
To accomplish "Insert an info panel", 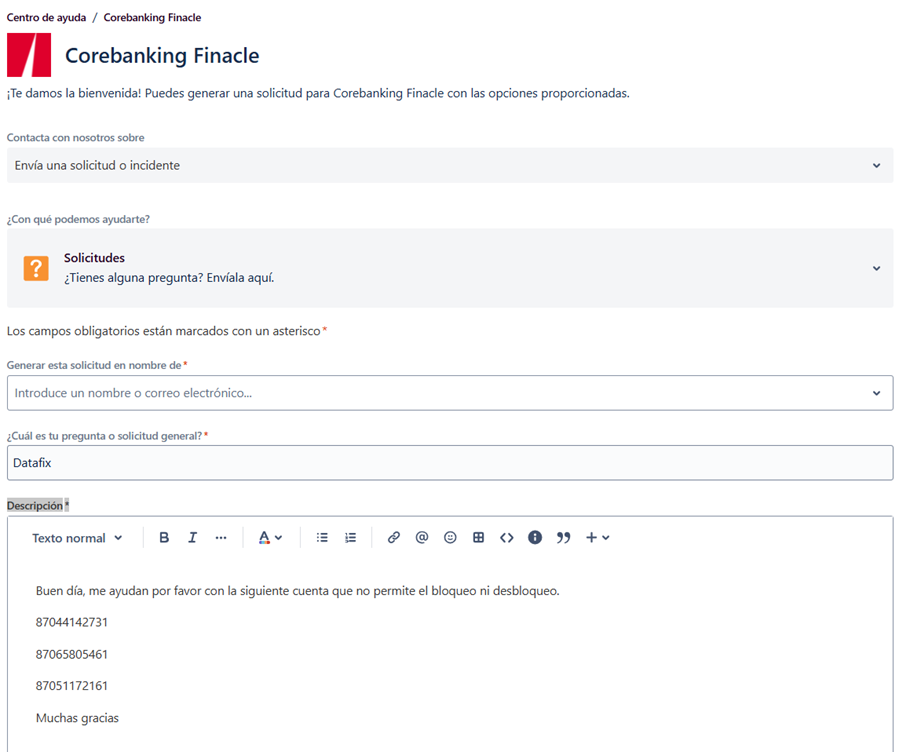I will (x=535, y=538).
